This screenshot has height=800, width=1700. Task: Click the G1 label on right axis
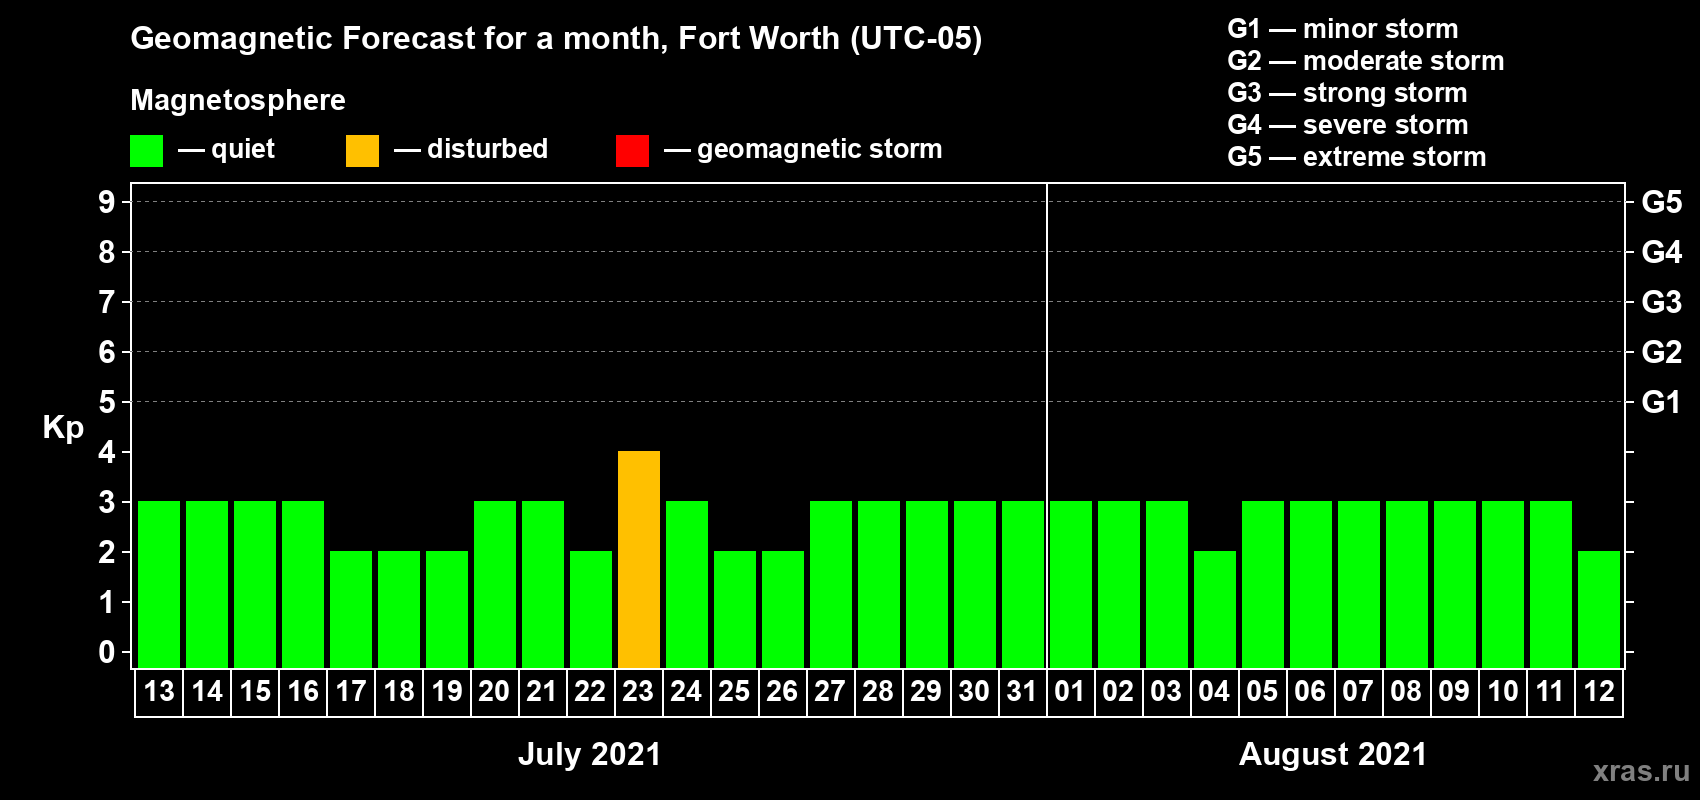(1662, 402)
